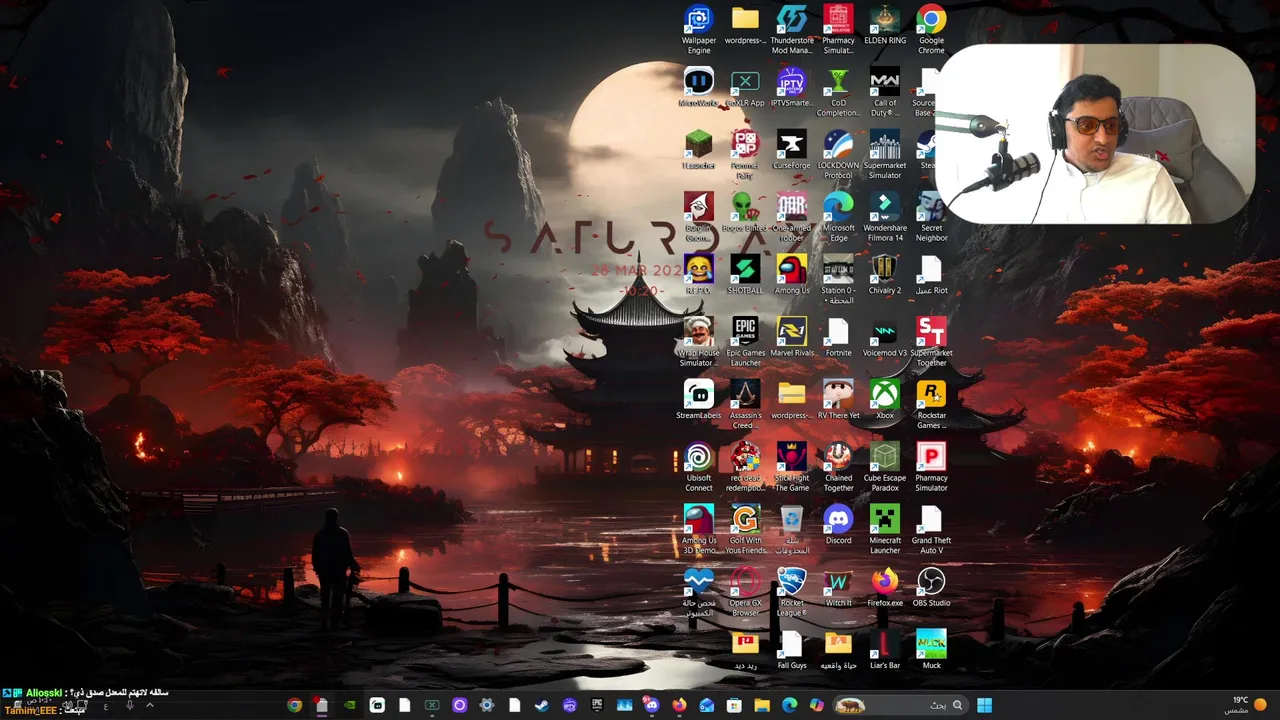
Task: Launch Pummel Party desktop icon
Action: (x=745, y=155)
